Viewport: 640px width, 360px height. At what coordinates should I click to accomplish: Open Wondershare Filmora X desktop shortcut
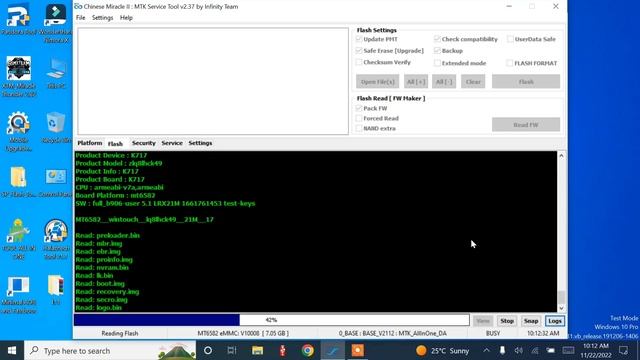point(56,23)
